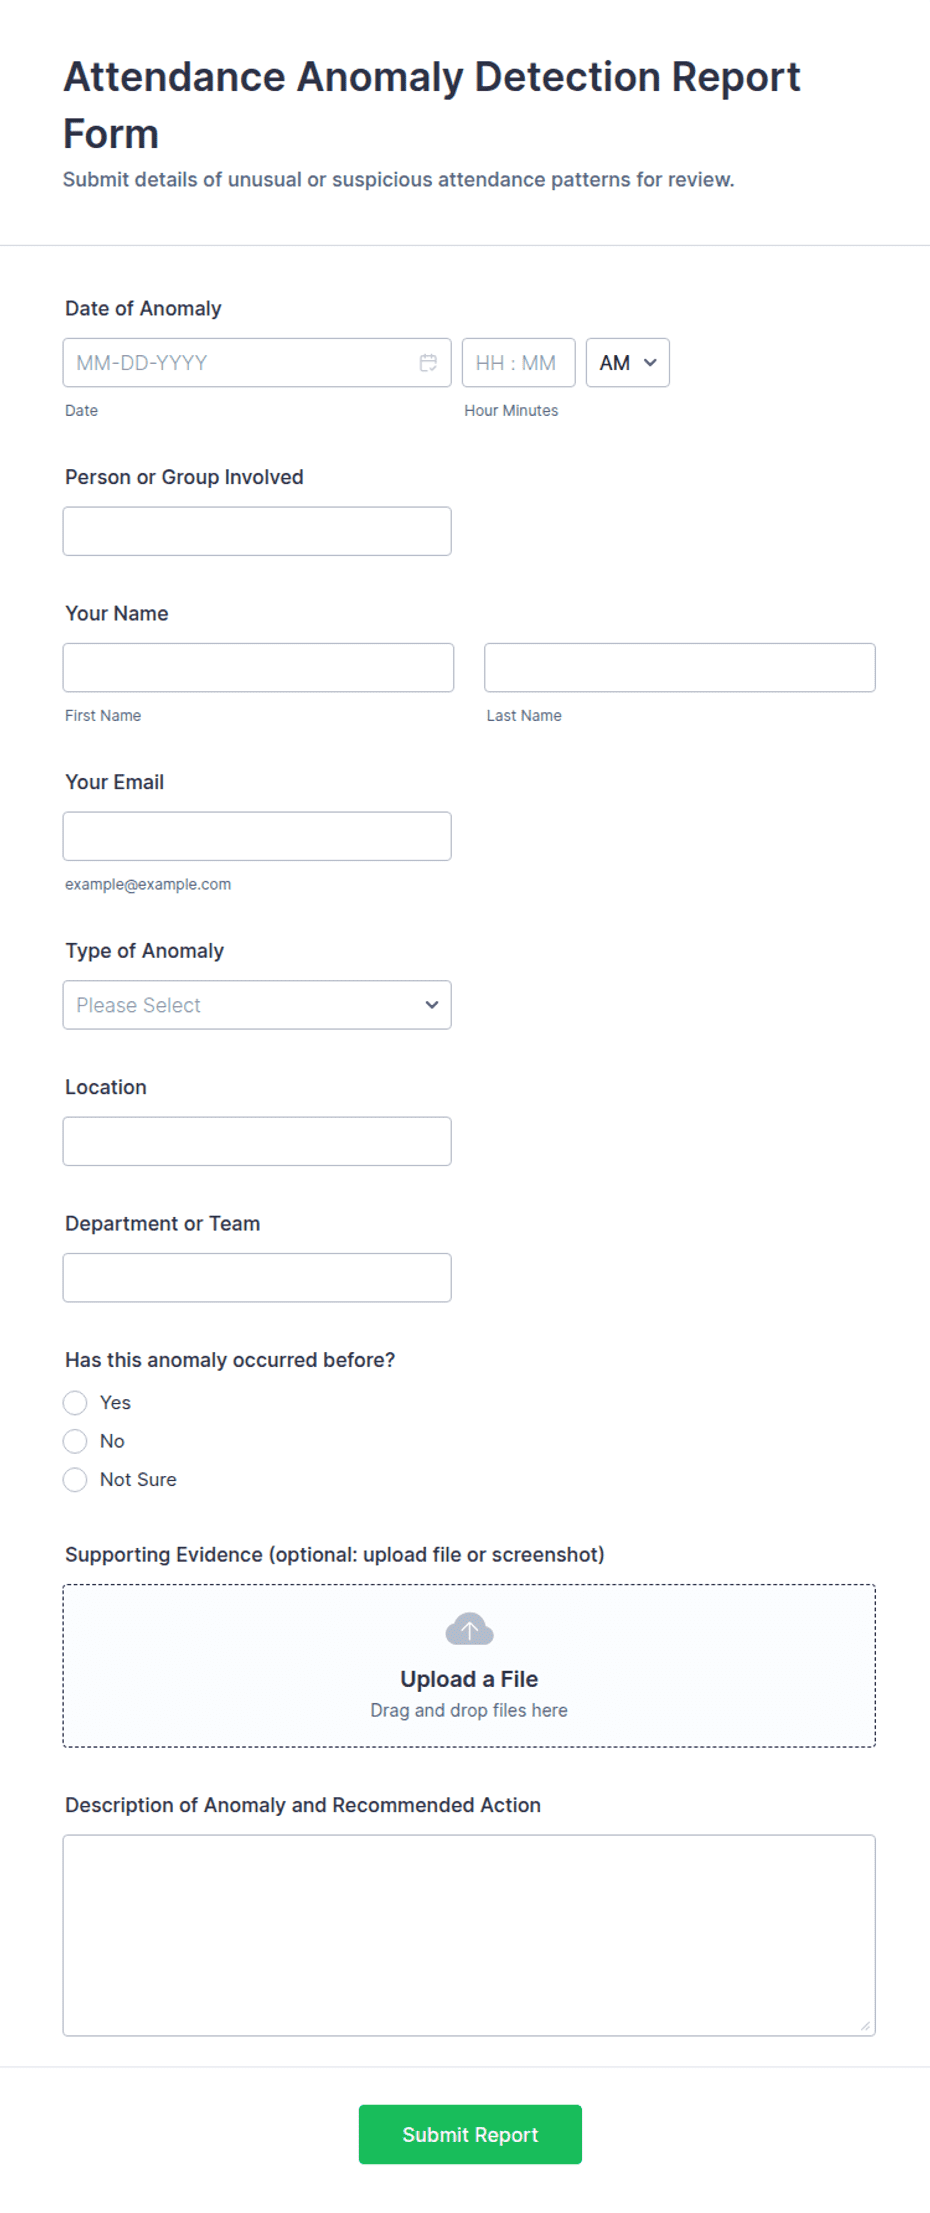The width and height of the screenshot is (930, 2213).
Task: Click Upload a File area
Action: point(469,1666)
